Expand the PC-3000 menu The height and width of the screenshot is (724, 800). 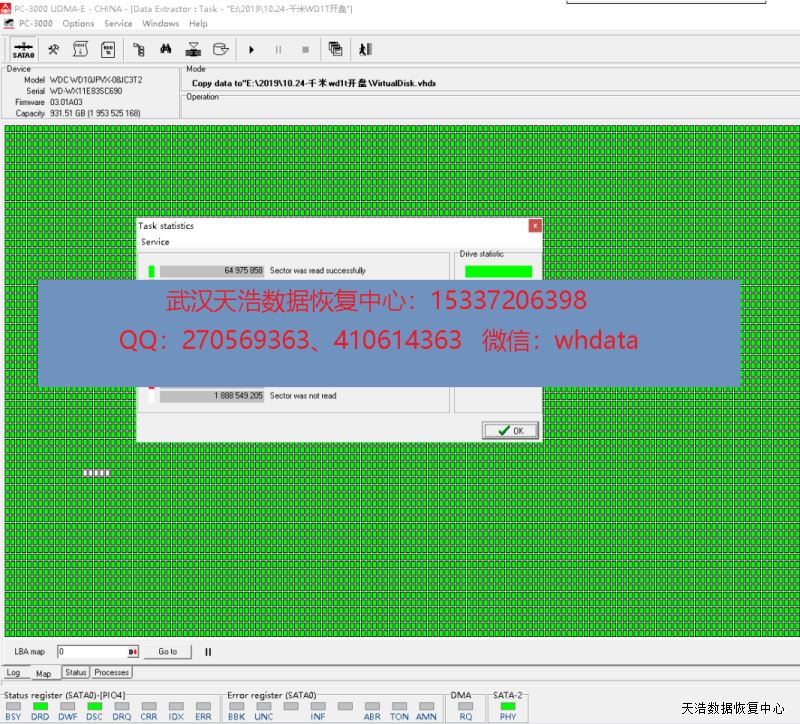[x=30, y=23]
